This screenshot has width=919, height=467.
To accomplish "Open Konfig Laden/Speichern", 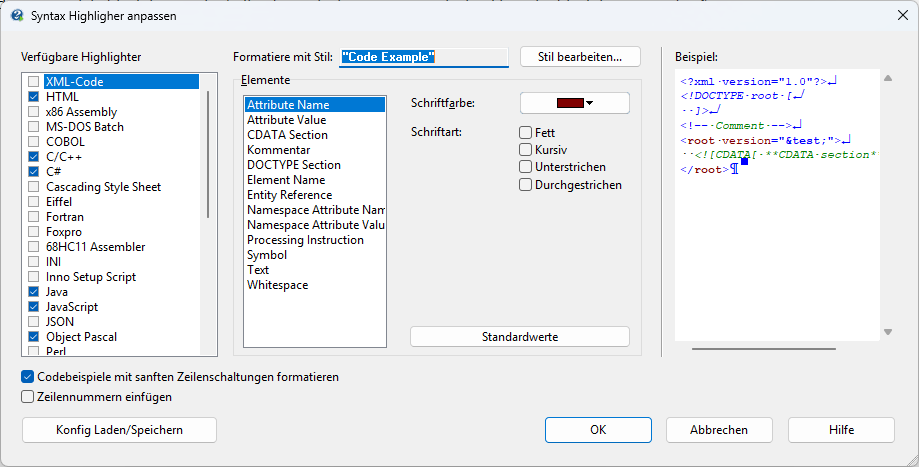I will pyautogui.click(x=119, y=430).
